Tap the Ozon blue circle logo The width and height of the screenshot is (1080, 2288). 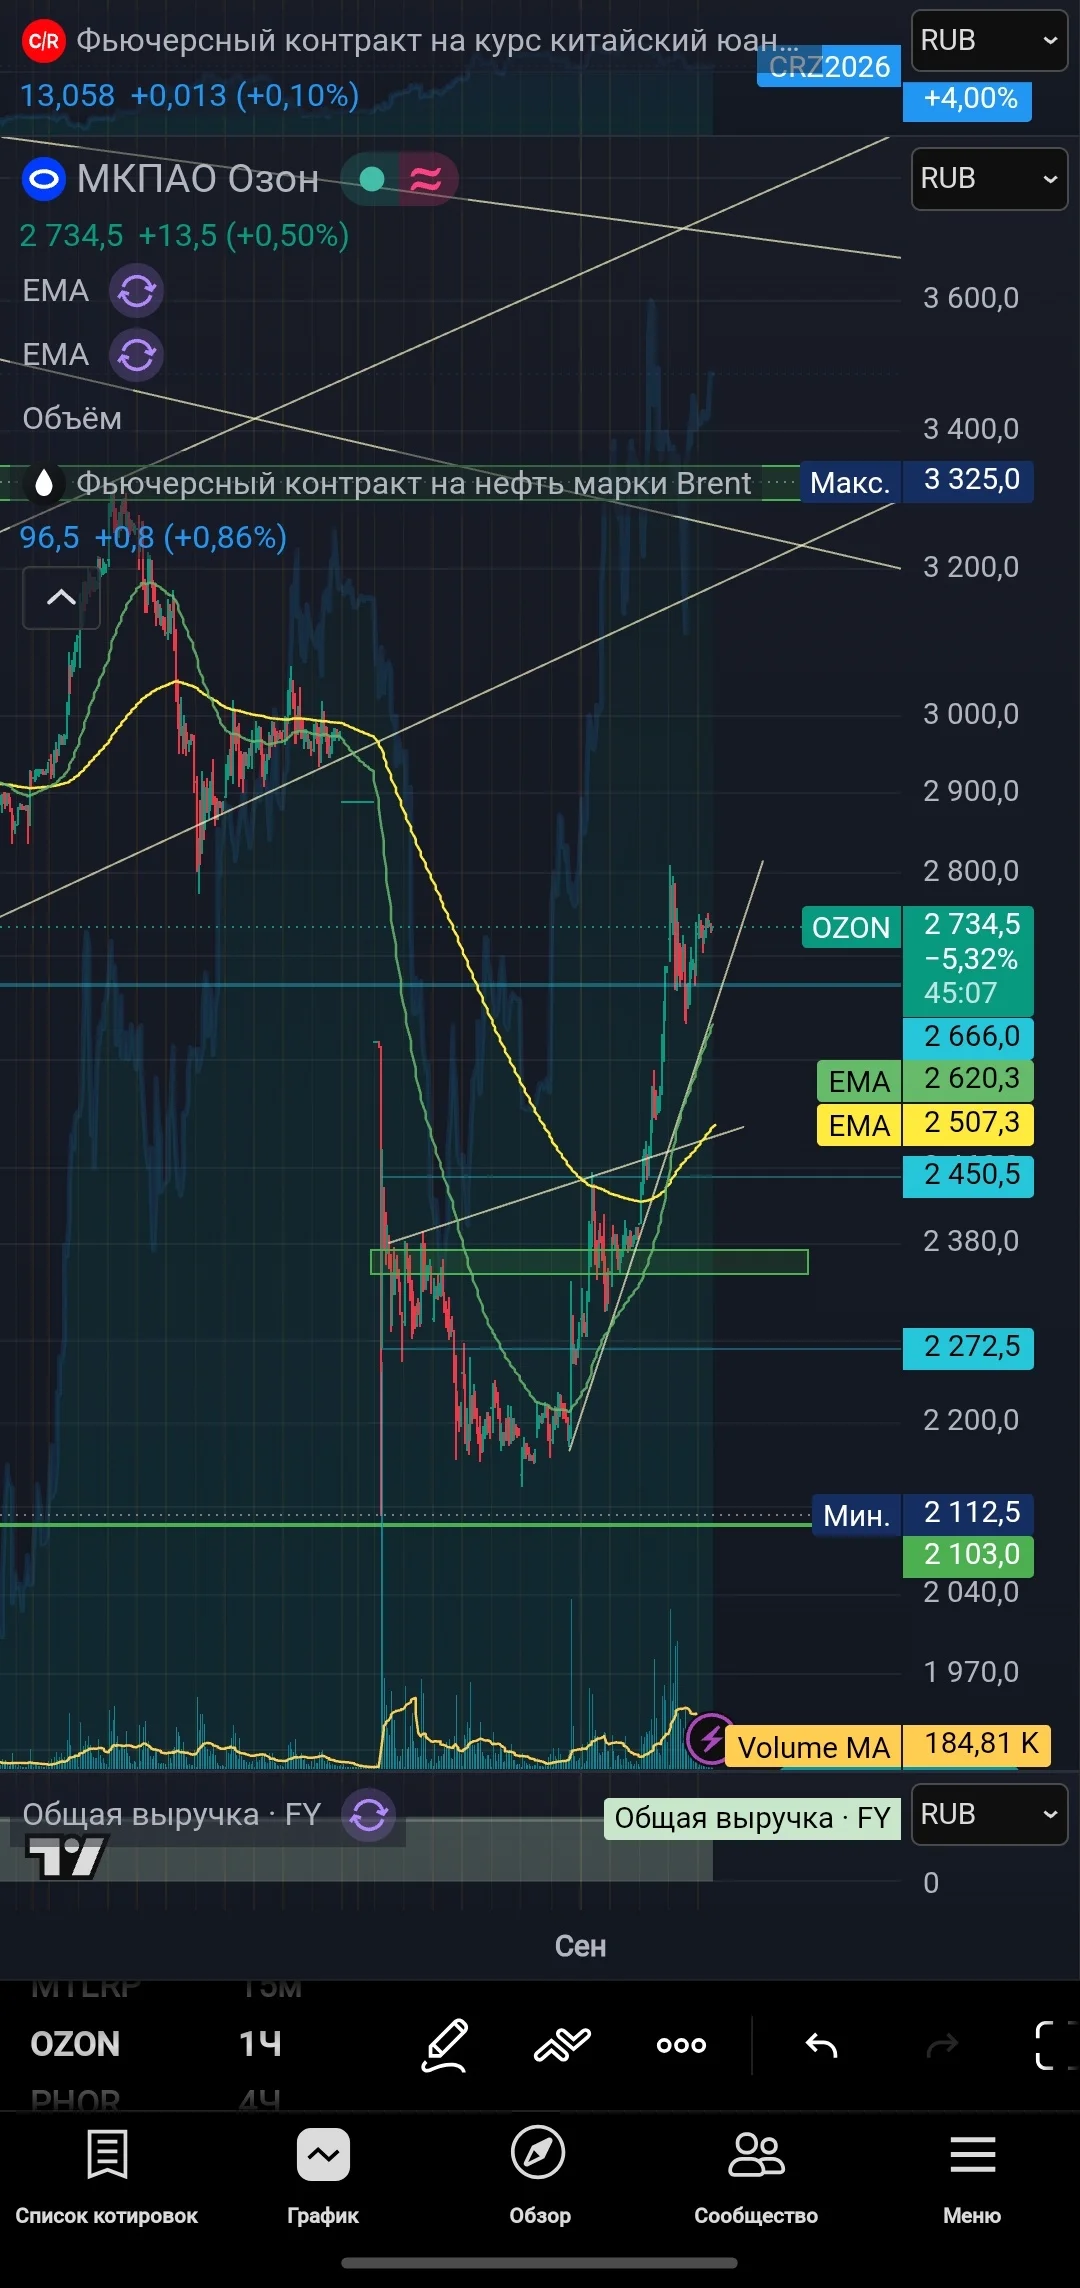point(43,180)
